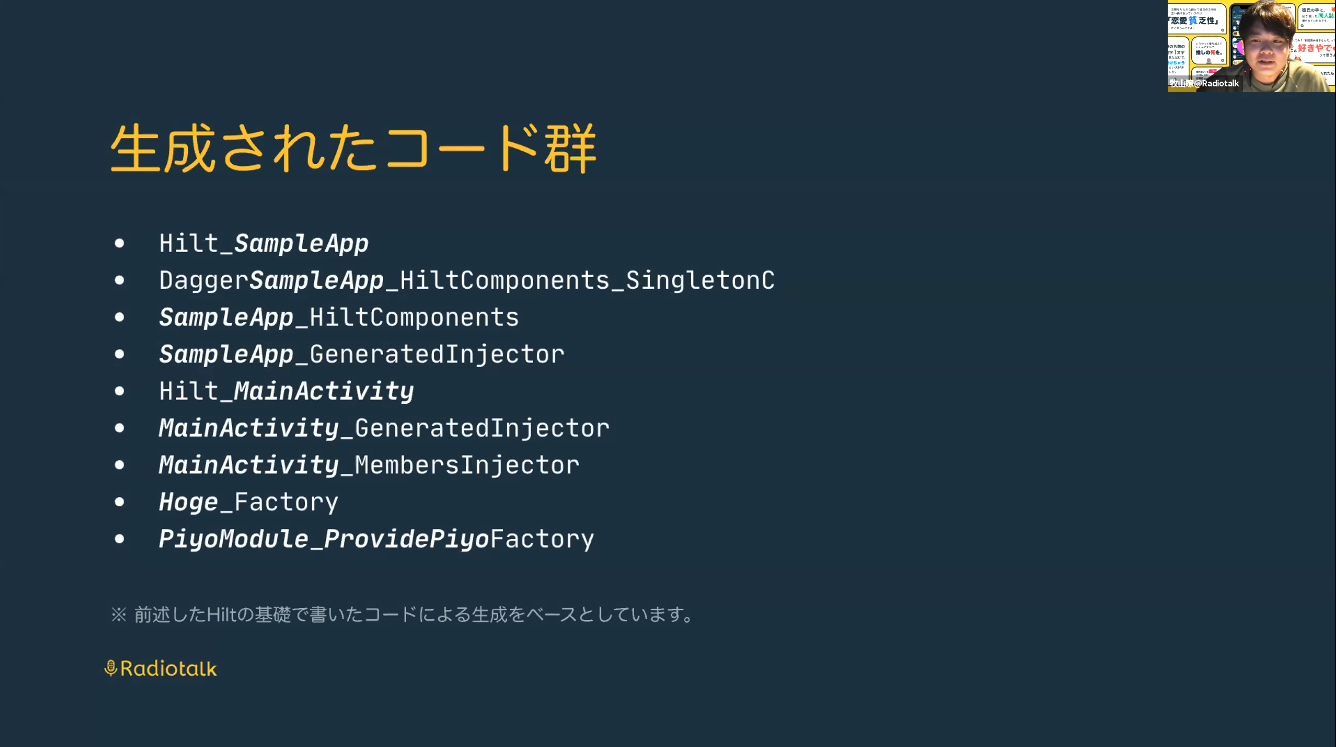Click the bullet dot beside Hilt_SampleApp
Image resolution: width=1336 pixels, height=747 pixels.
point(120,243)
